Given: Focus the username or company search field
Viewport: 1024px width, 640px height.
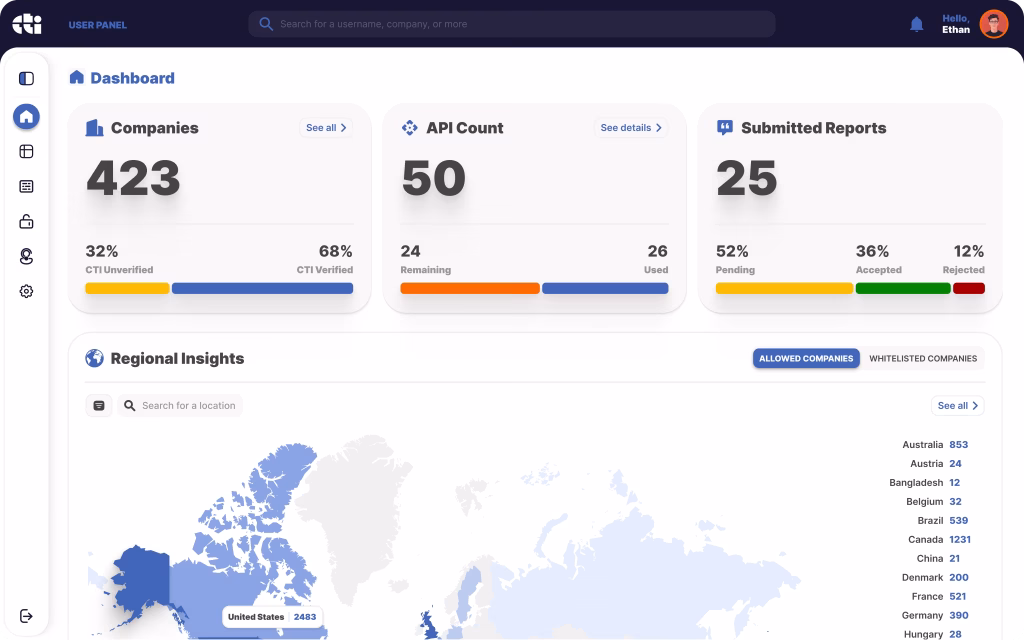Looking at the screenshot, I should tap(511, 24).
